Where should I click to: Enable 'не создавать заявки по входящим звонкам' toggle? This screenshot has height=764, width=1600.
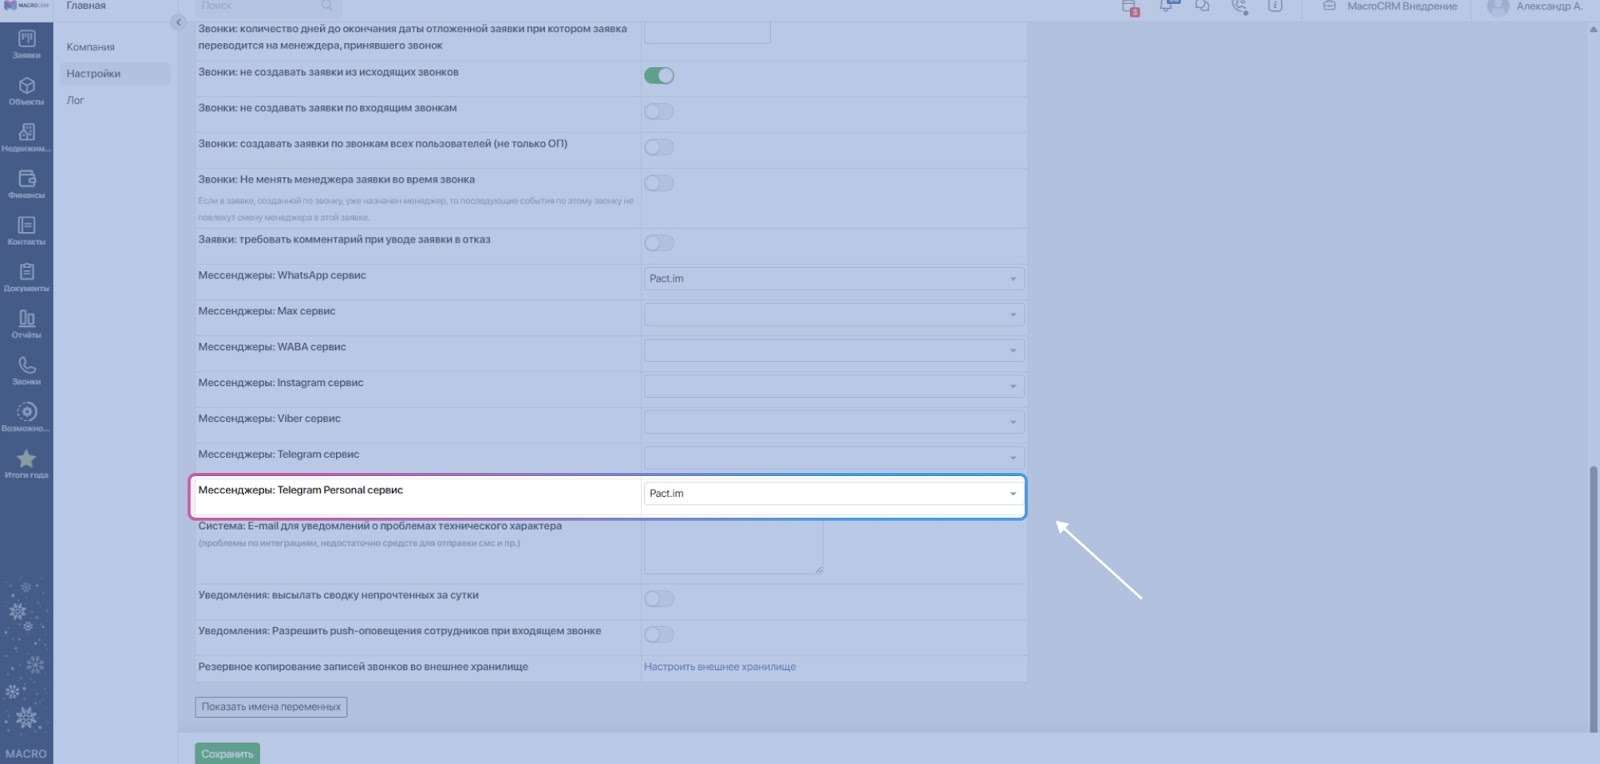click(x=659, y=112)
